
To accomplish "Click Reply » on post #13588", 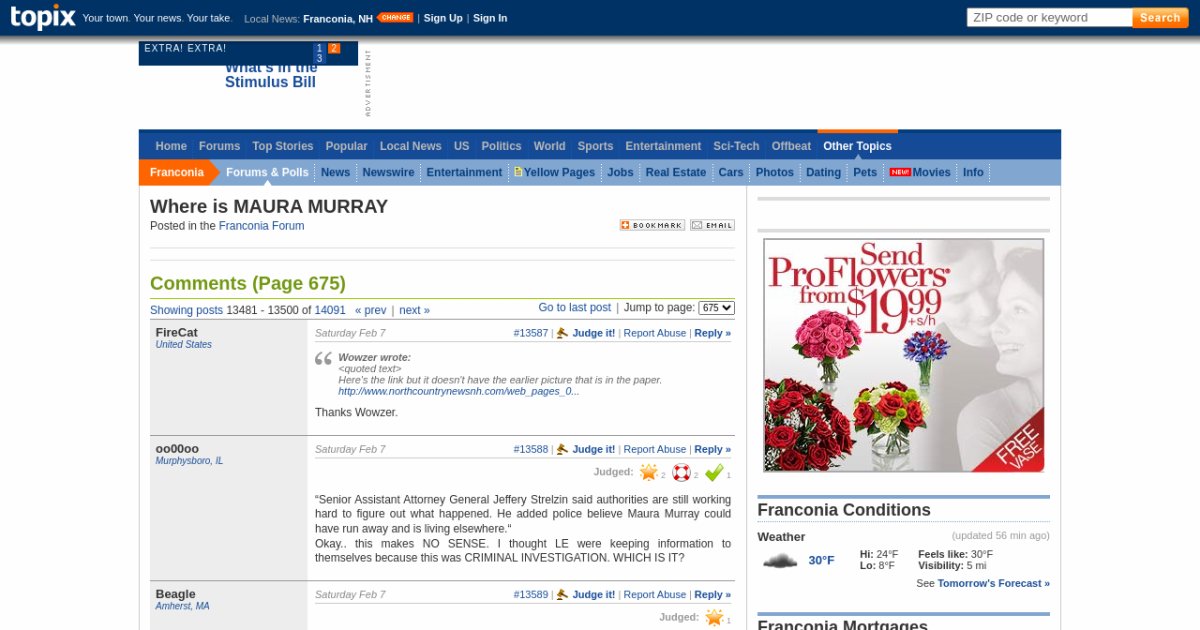I will click(712, 449).
